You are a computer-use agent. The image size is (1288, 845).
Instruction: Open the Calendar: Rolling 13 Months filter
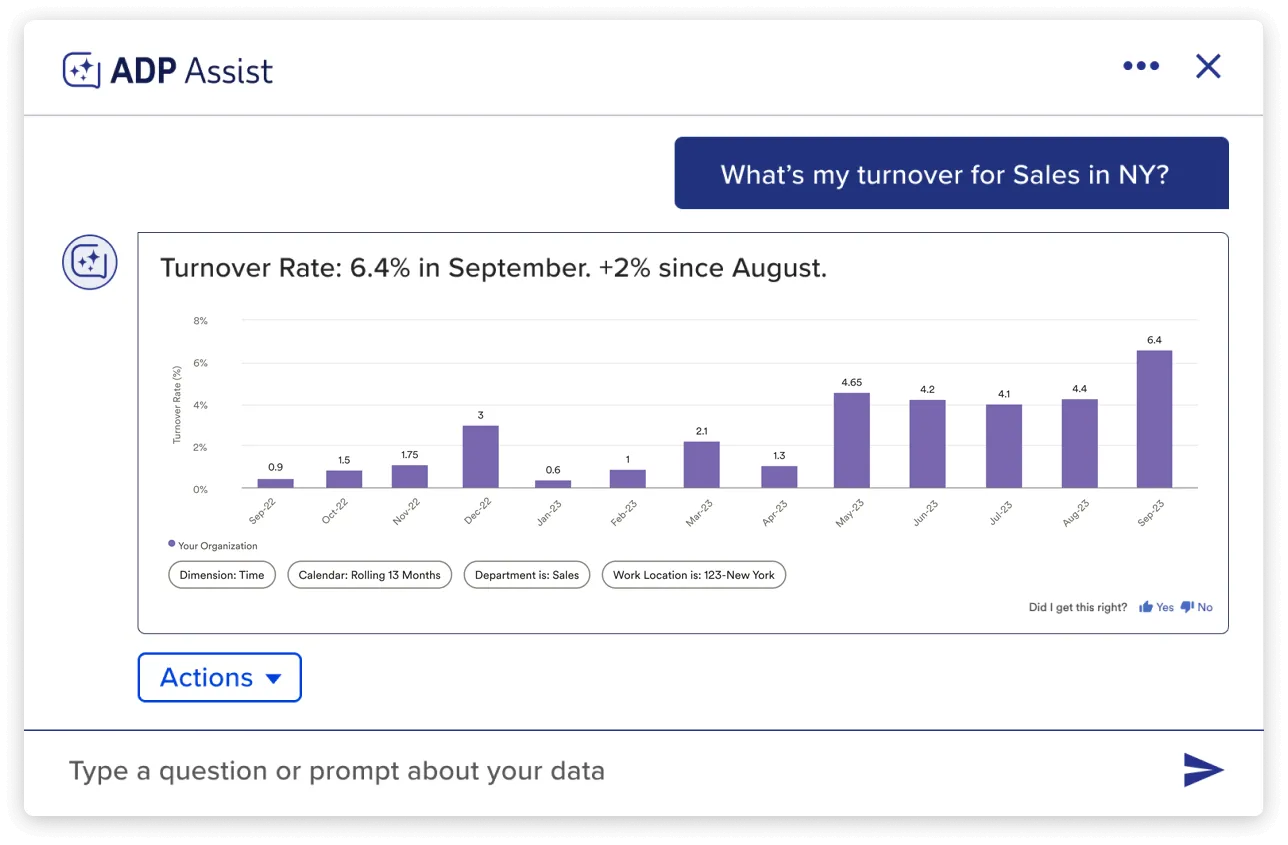click(x=369, y=574)
